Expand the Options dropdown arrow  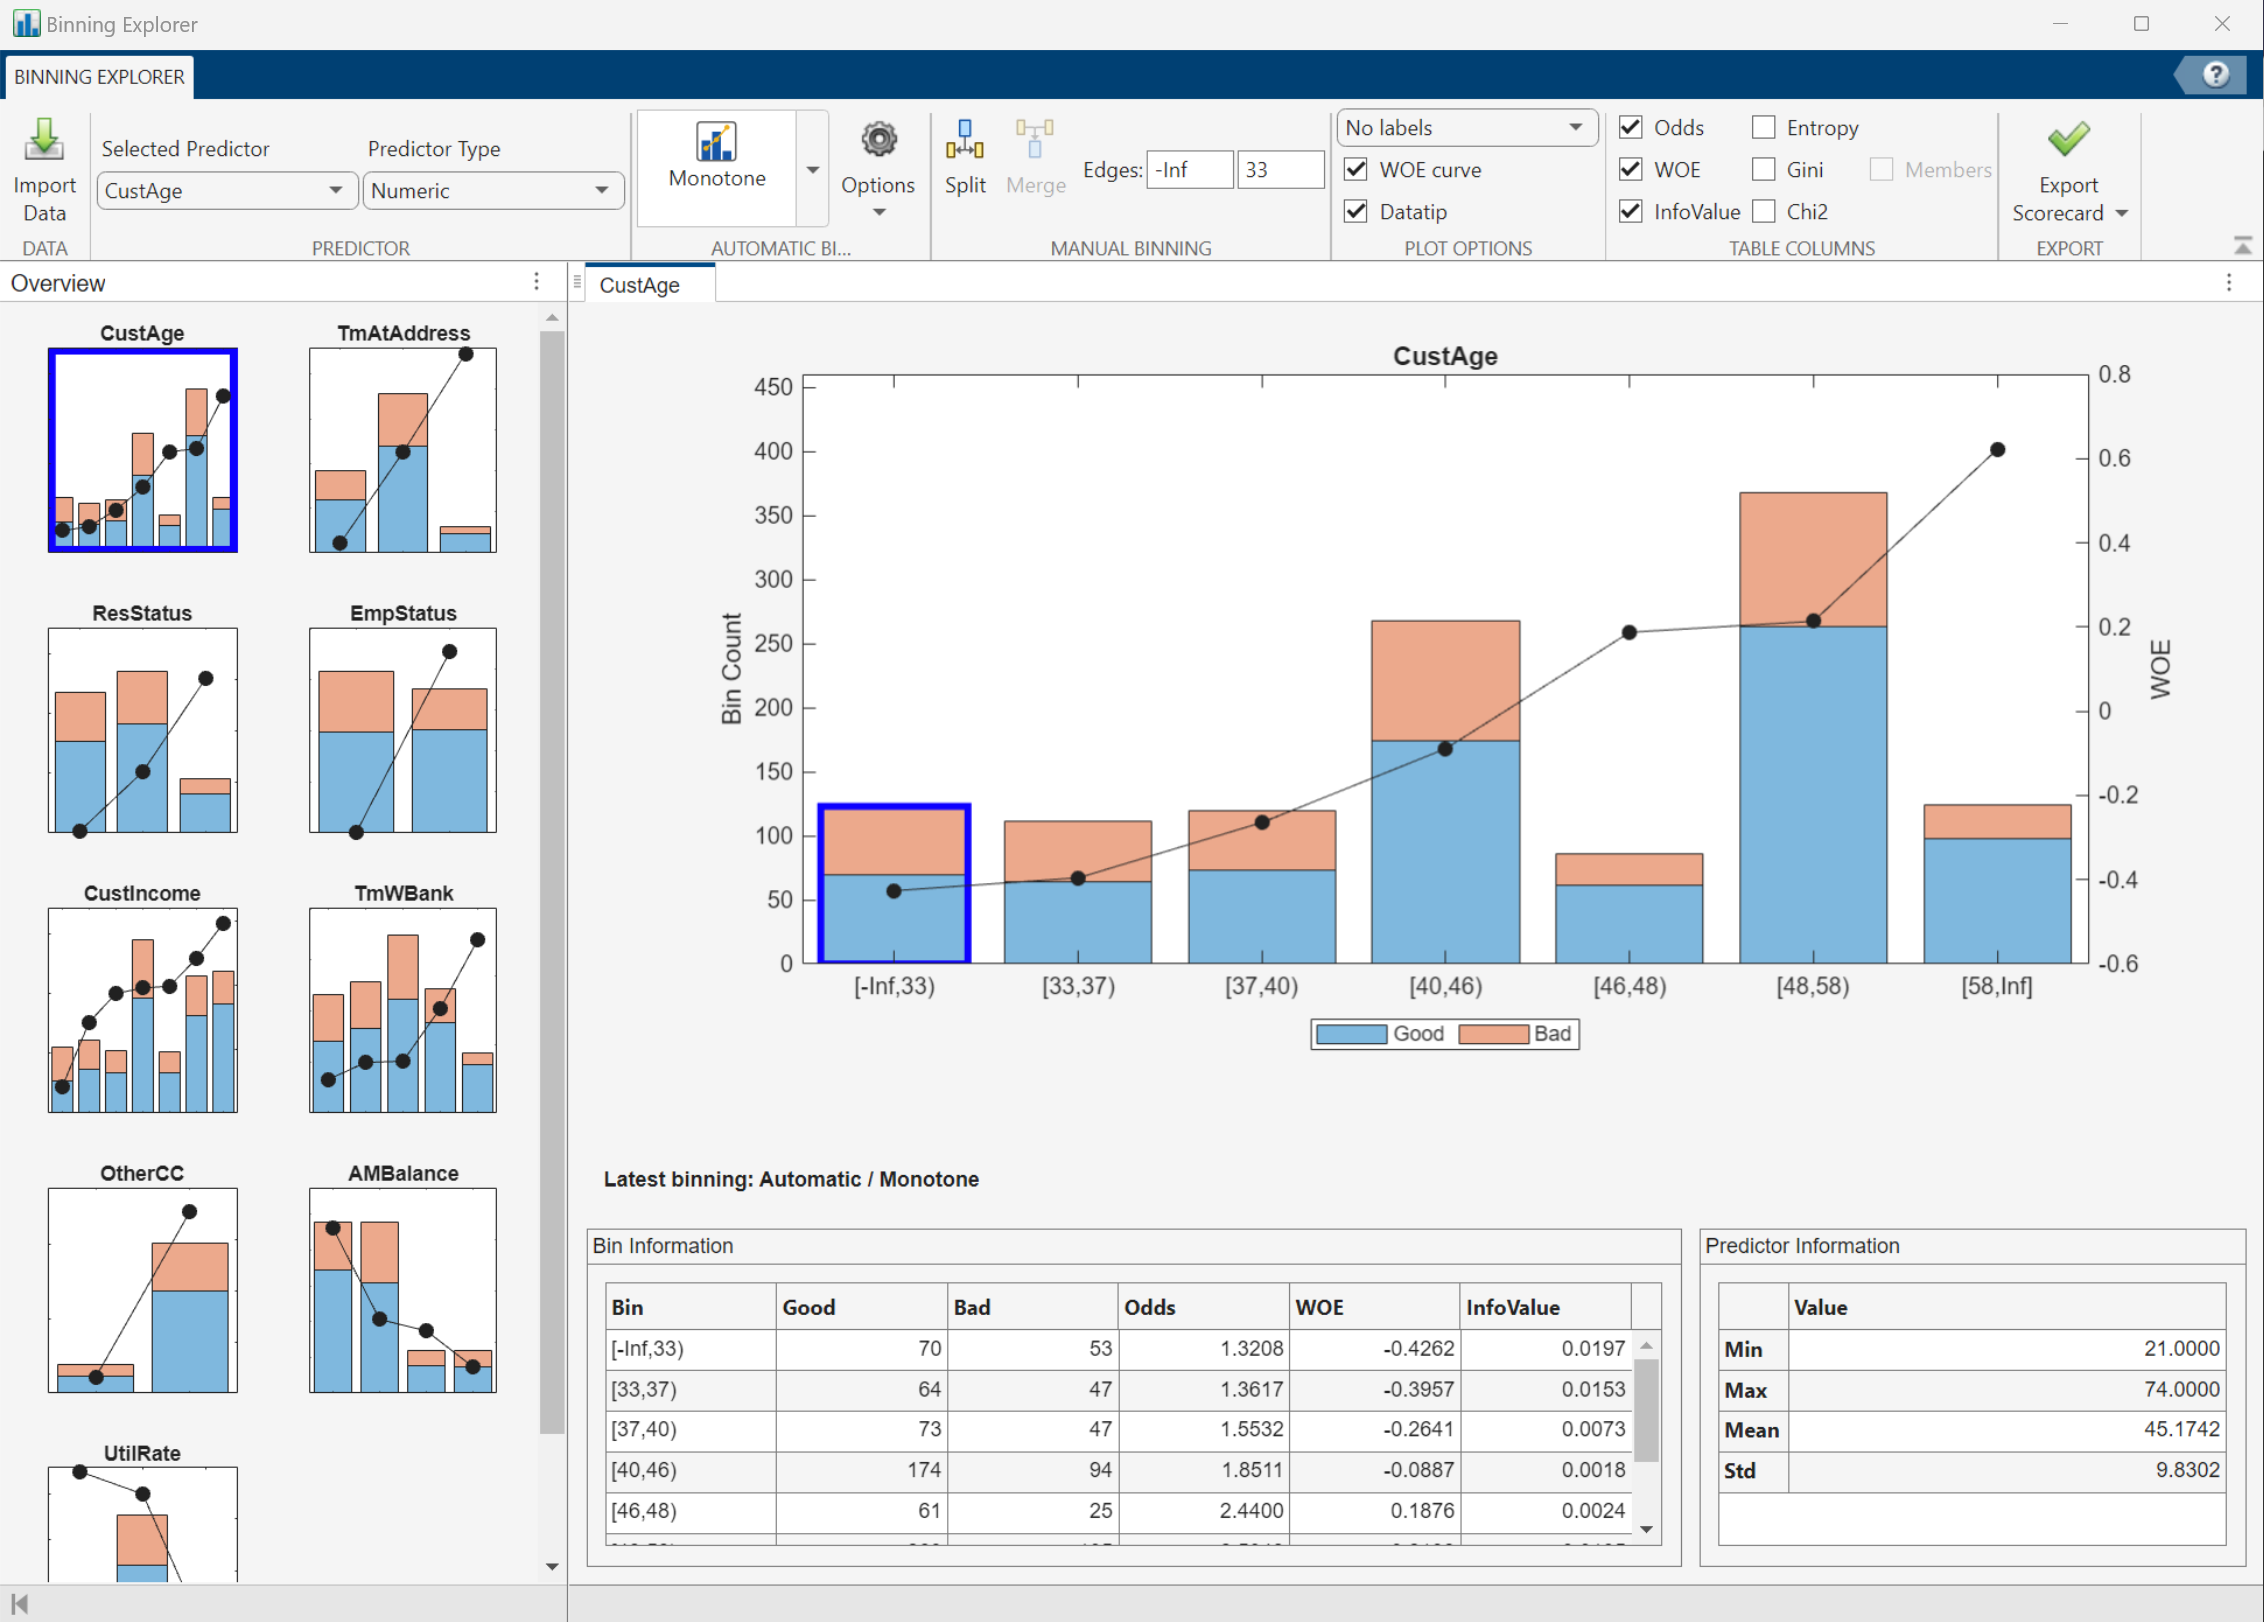point(879,212)
